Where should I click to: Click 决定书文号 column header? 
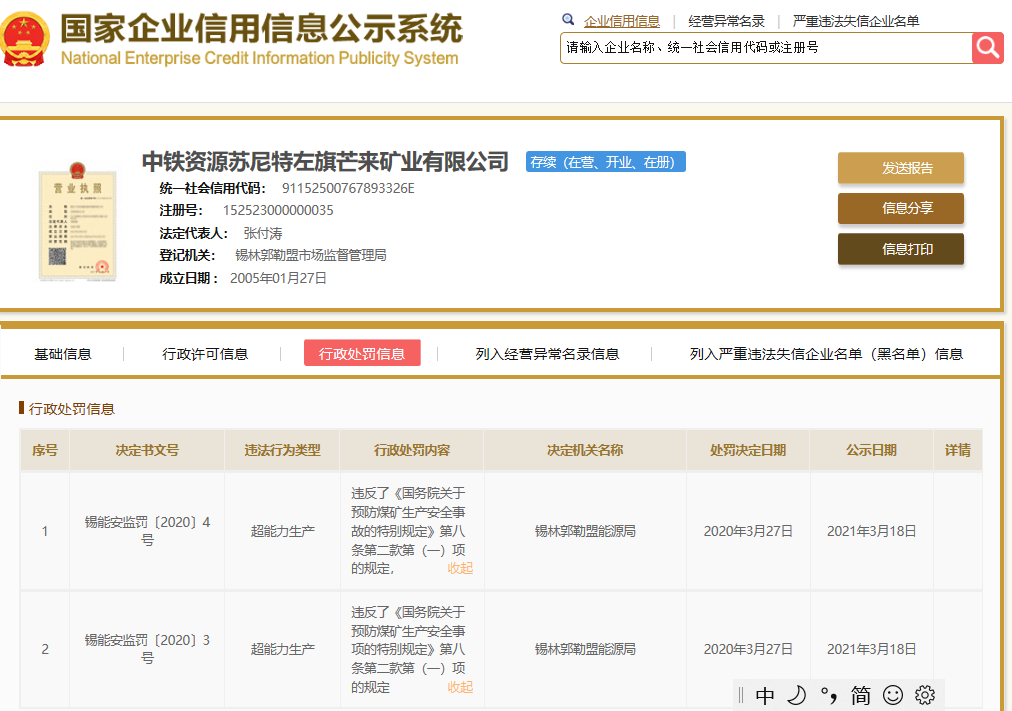(x=147, y=450)
